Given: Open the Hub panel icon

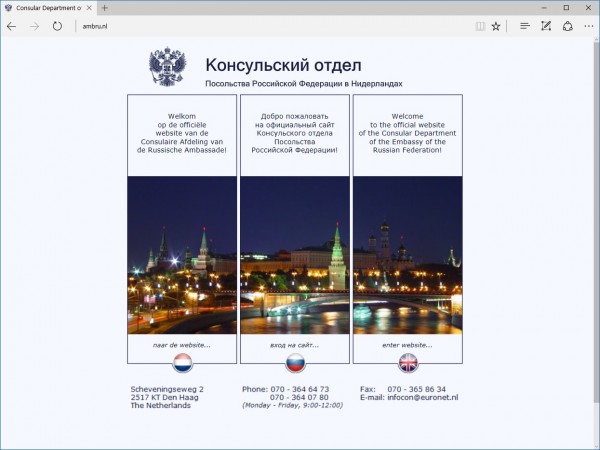Looking at the screenshot, I should point(524,26).
